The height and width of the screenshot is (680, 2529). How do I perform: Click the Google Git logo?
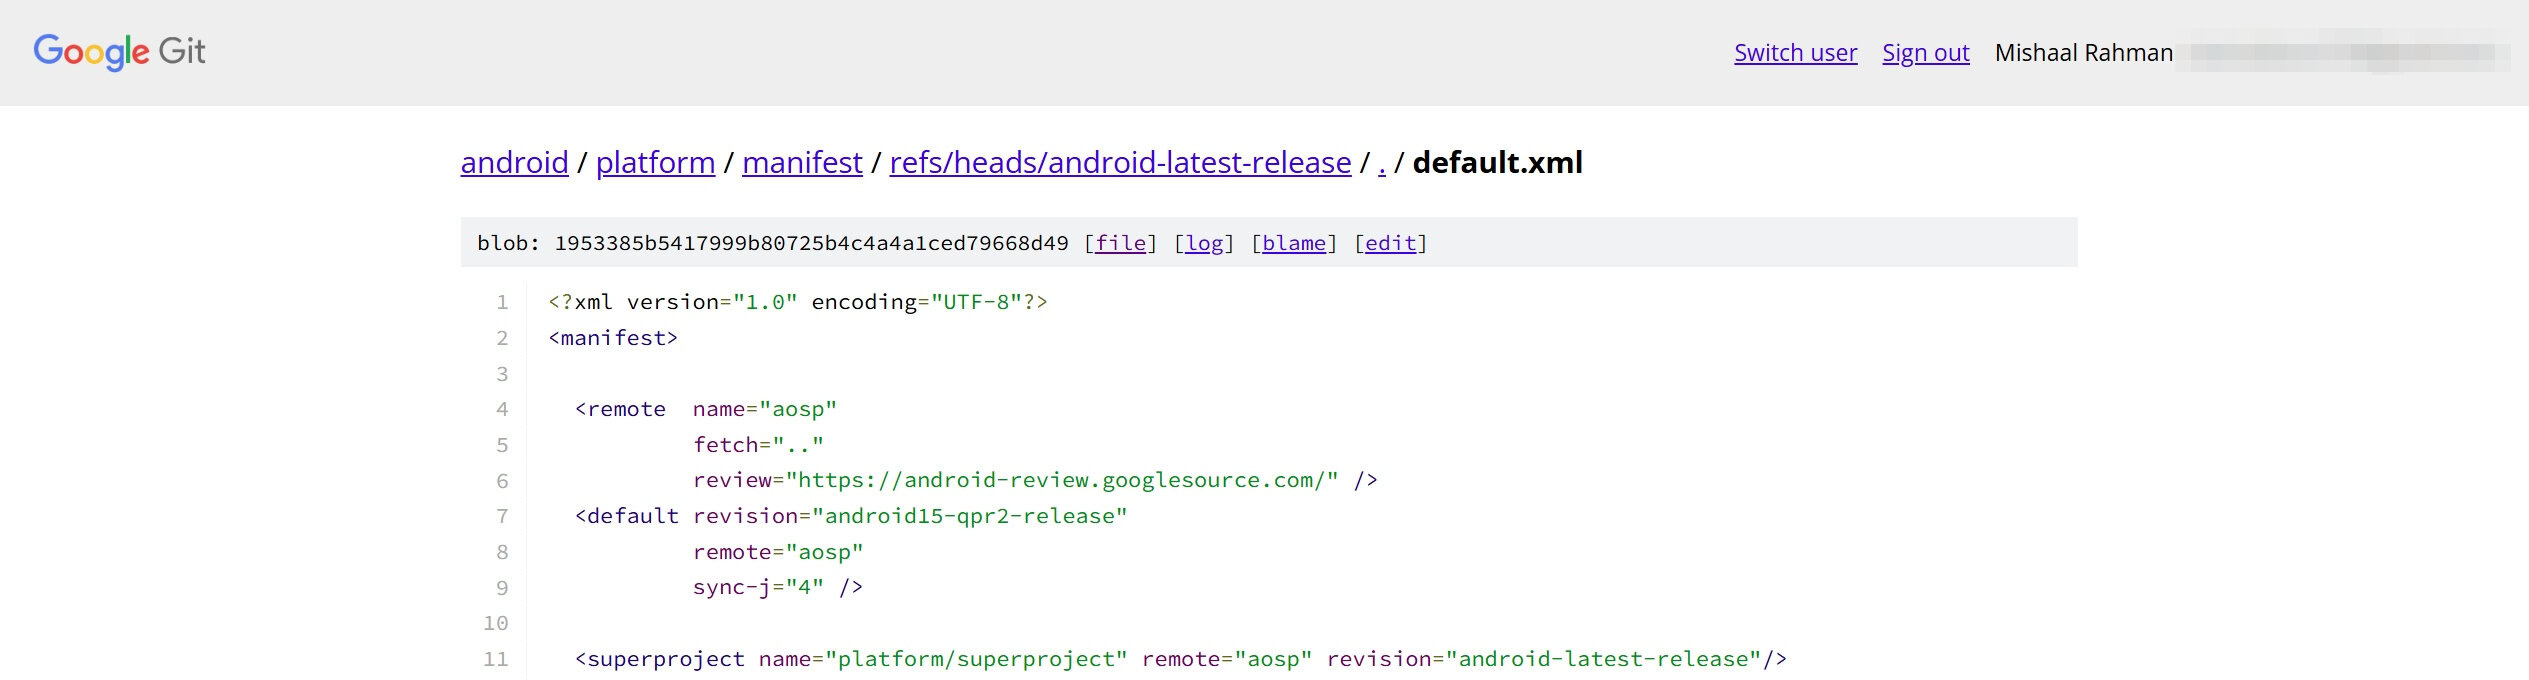(119, 52)
